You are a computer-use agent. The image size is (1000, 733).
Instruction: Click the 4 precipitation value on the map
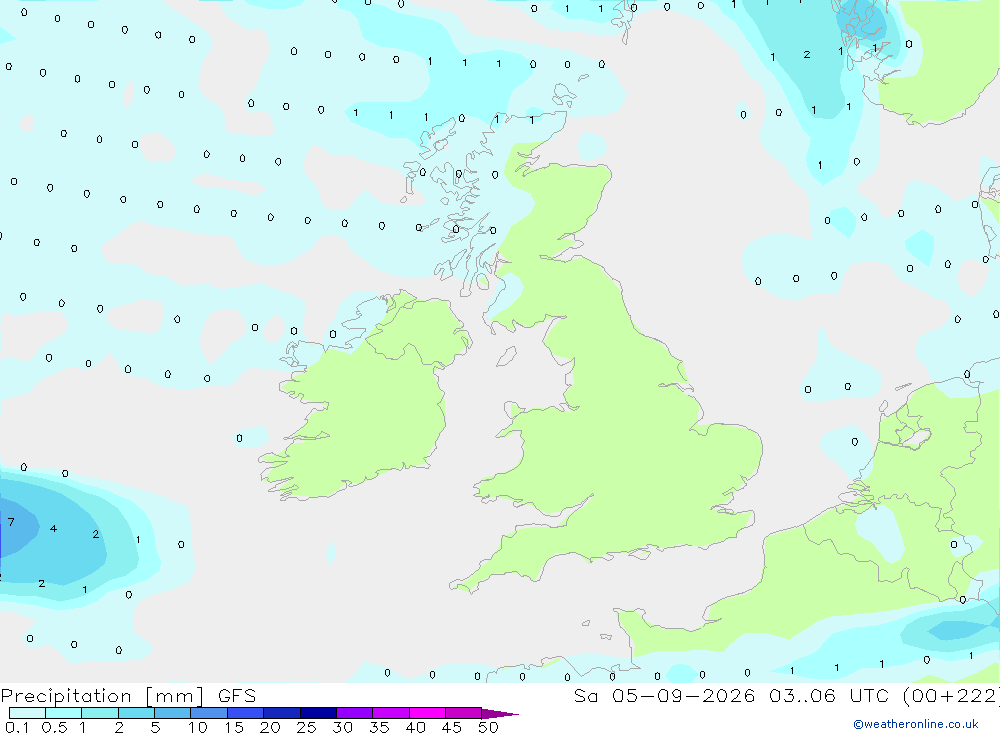pos(54,528)
